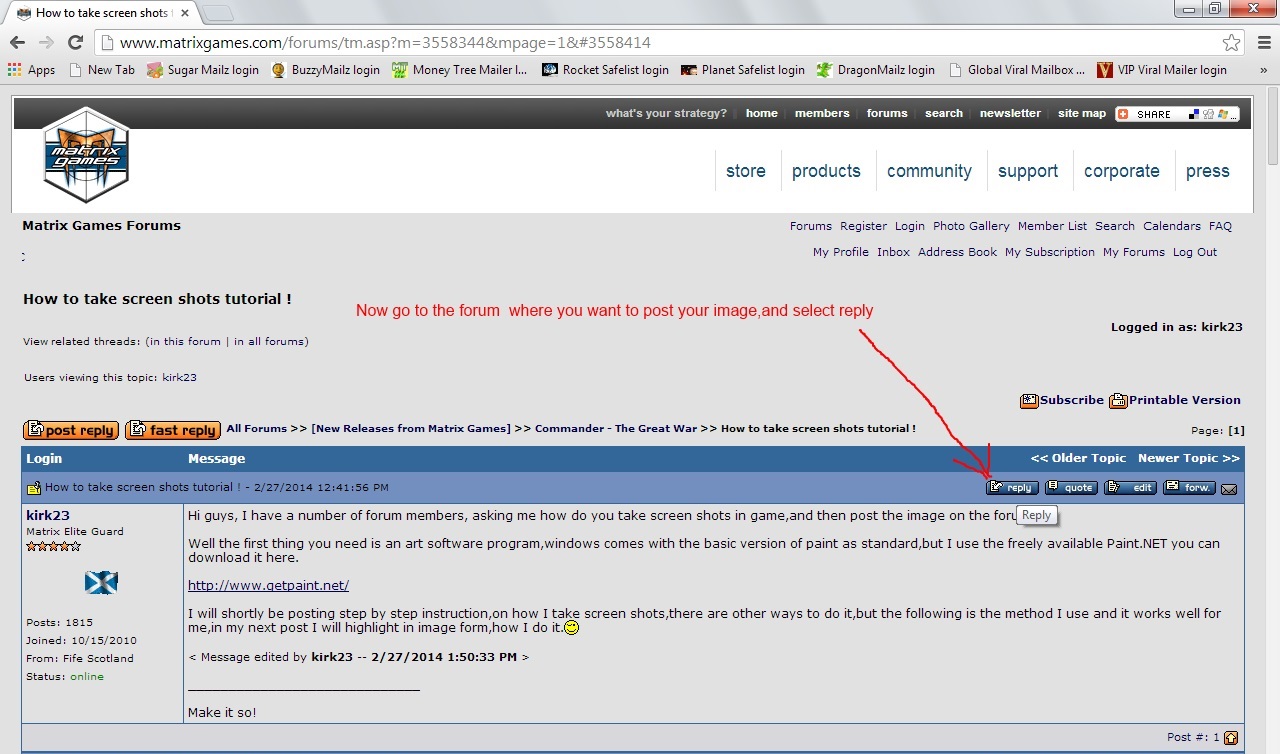The image size is (1280, 754).
Task: Open the Inbox link
Action: [894, 252]
